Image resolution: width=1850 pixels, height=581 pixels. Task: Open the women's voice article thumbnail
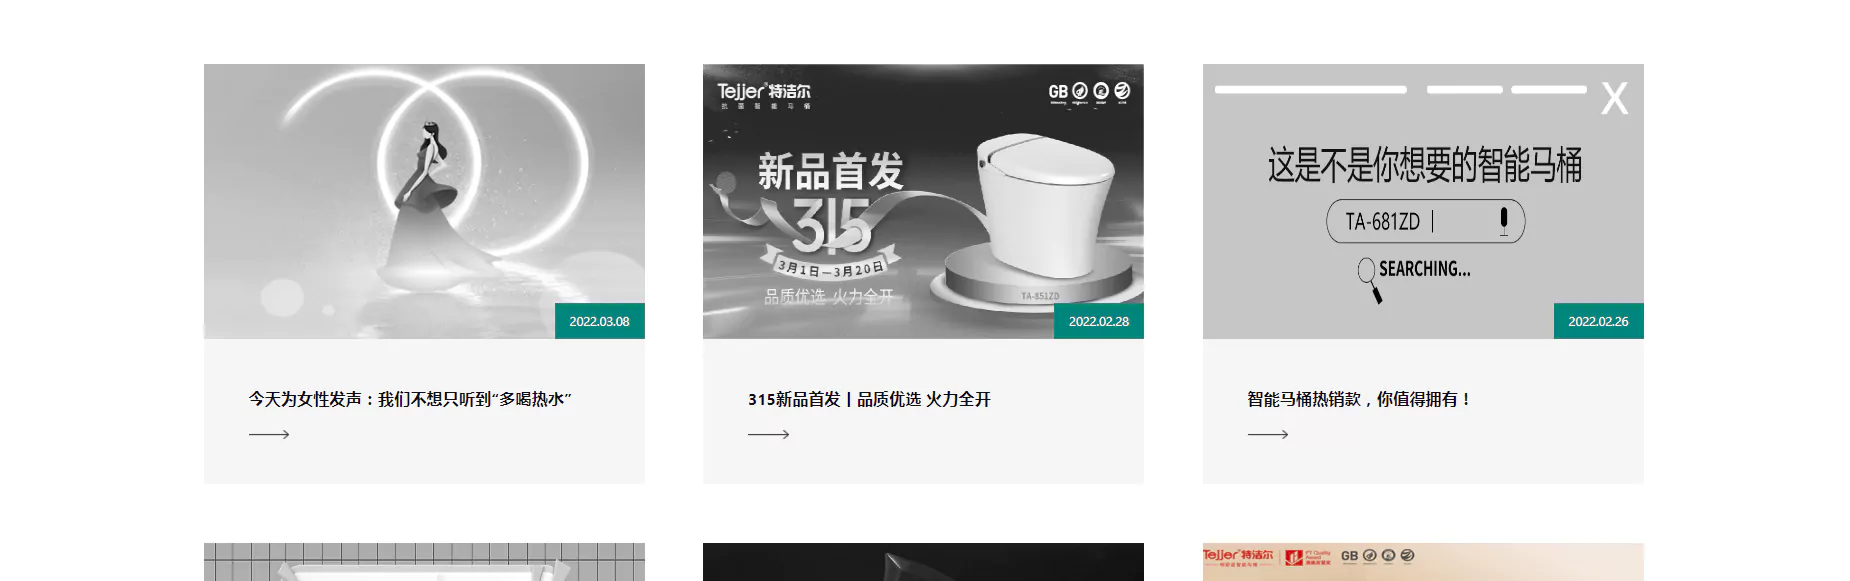pos(424,201)
